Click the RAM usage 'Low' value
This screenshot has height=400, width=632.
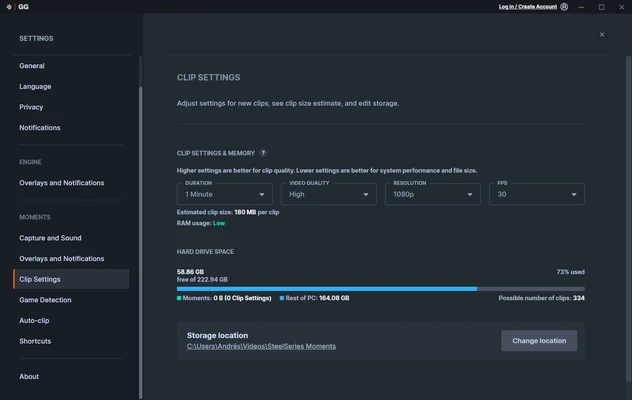coord(219,223)
